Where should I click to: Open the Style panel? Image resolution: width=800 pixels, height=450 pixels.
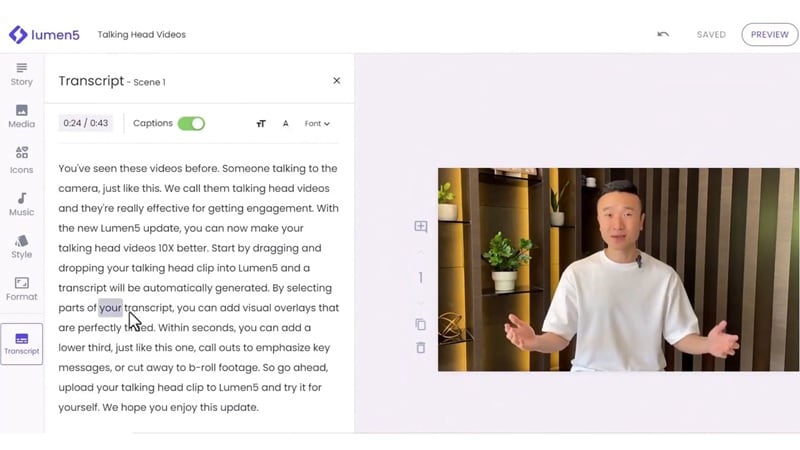21,247
